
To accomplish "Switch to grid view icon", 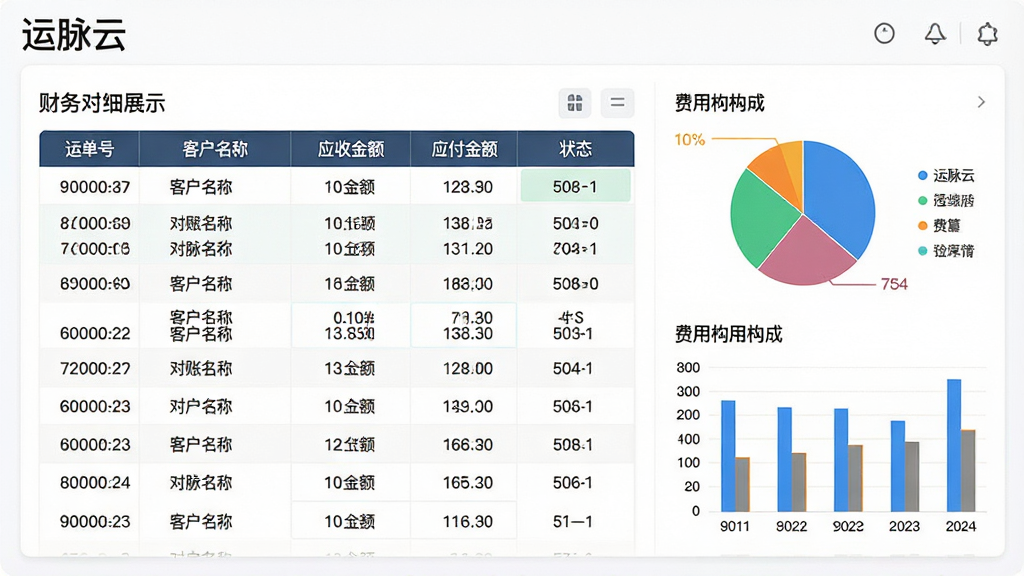I will coord(575,103).
